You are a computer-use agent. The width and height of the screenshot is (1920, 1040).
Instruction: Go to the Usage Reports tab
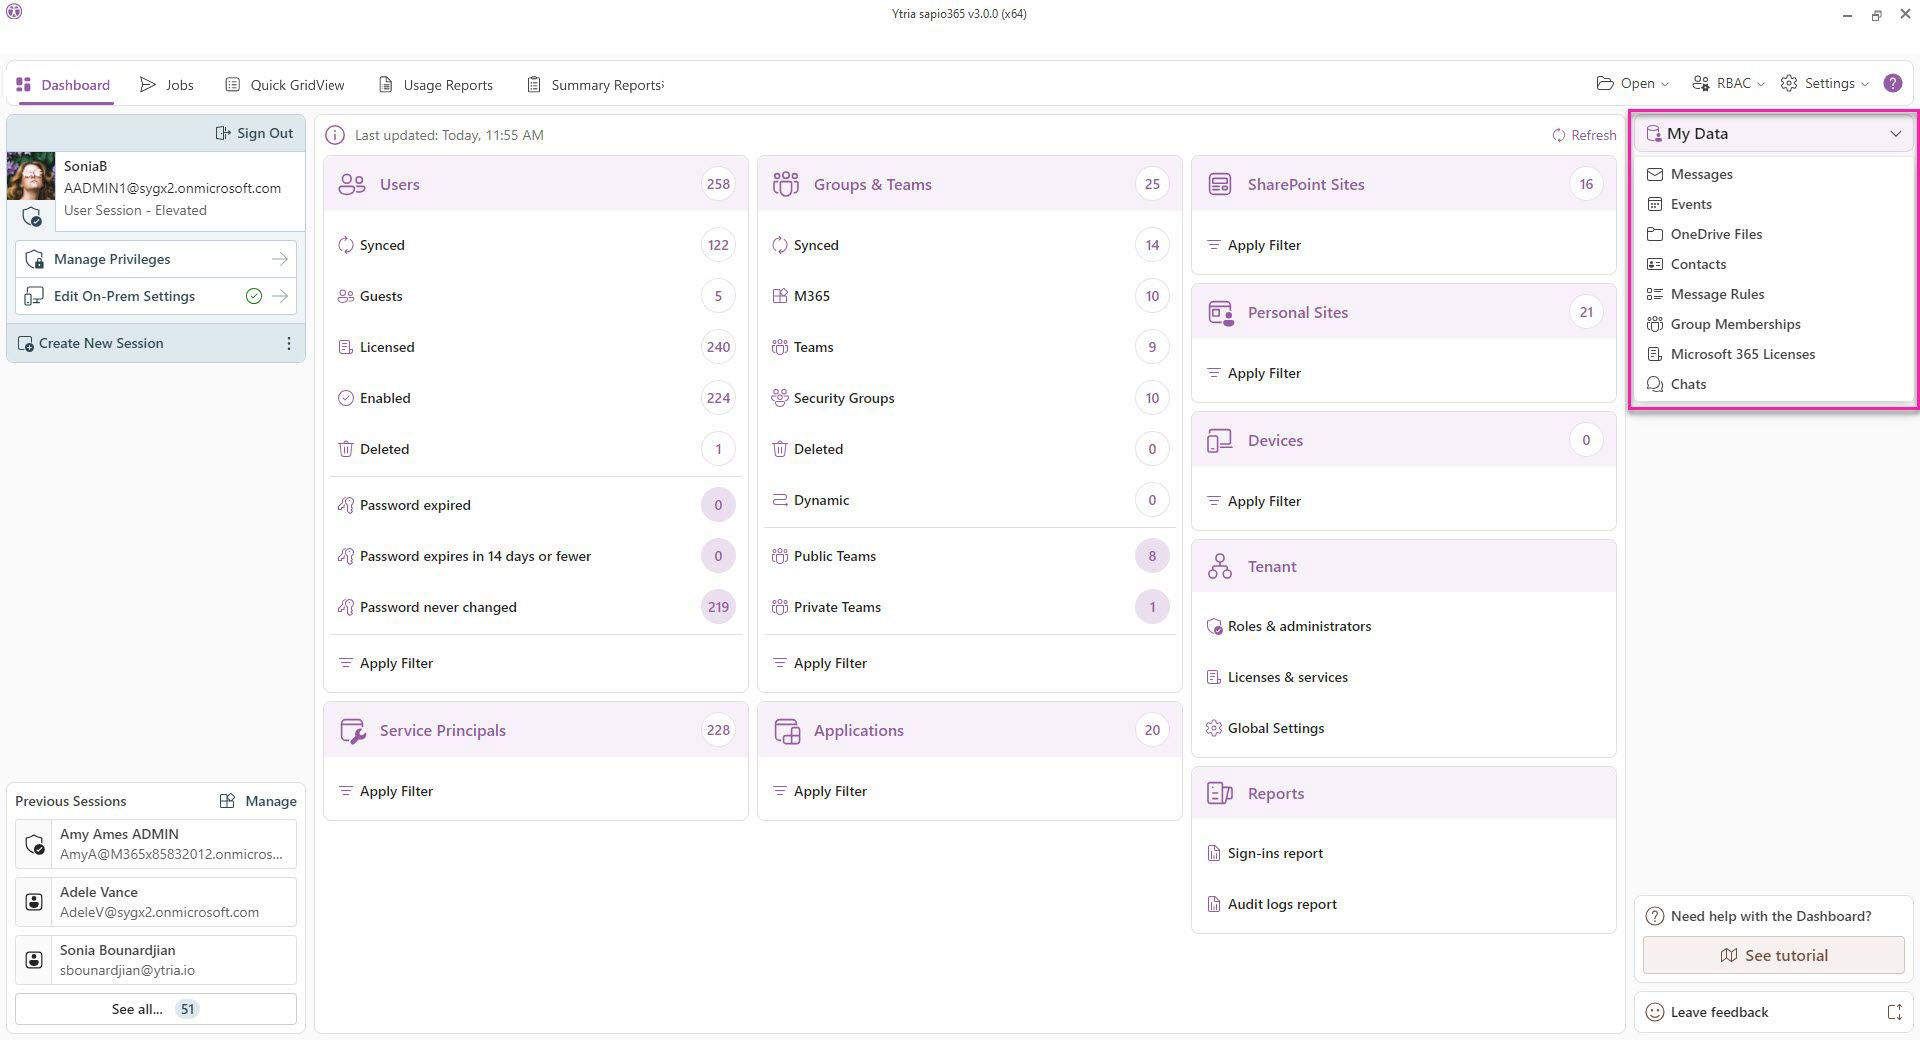(436, 85)
